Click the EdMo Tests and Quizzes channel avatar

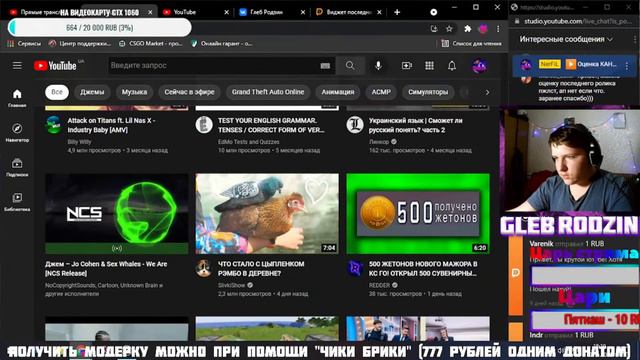[204, 124]
